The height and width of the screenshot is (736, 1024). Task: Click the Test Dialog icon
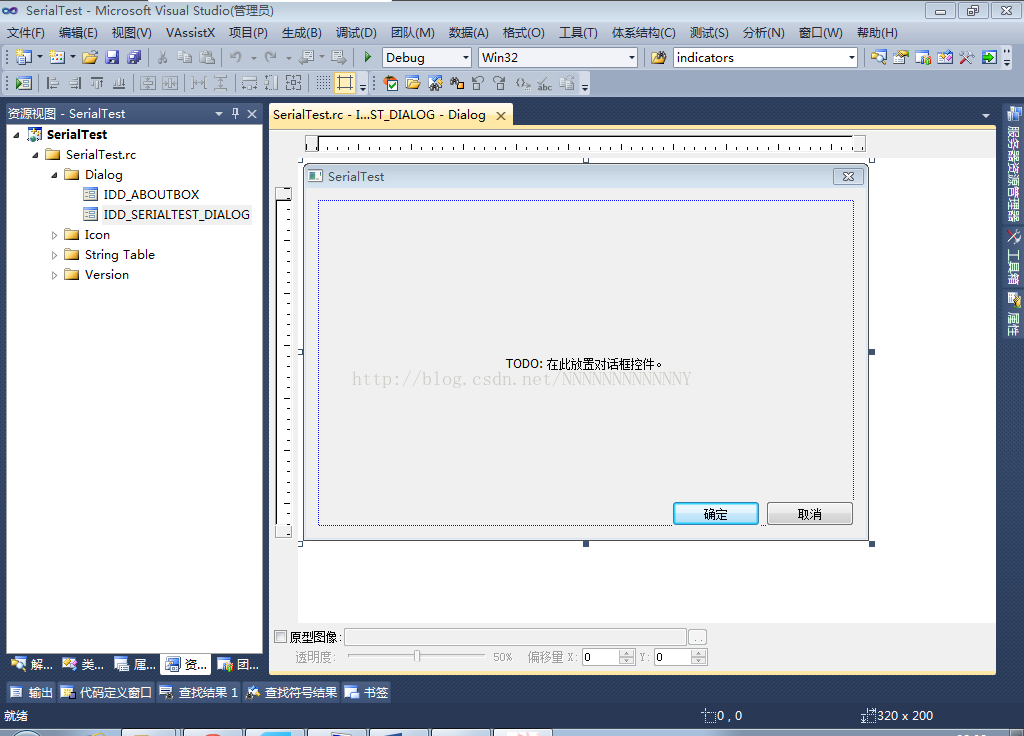click(24, 83)
